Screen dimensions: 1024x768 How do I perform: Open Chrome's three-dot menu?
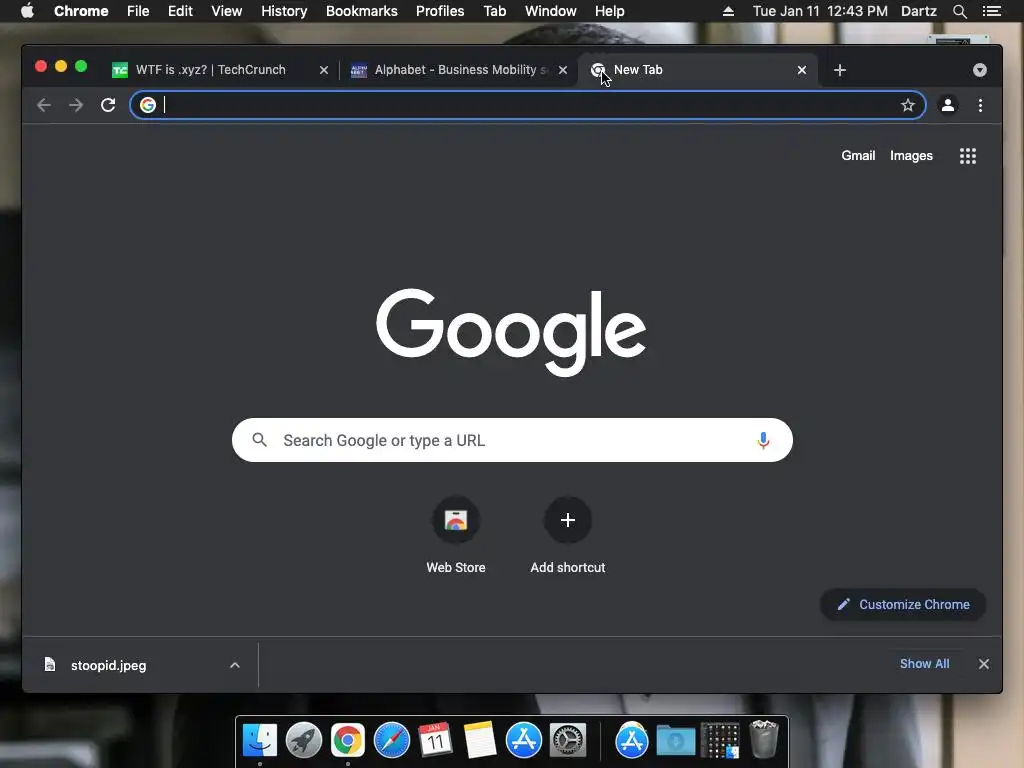click(x=980, y=105)
